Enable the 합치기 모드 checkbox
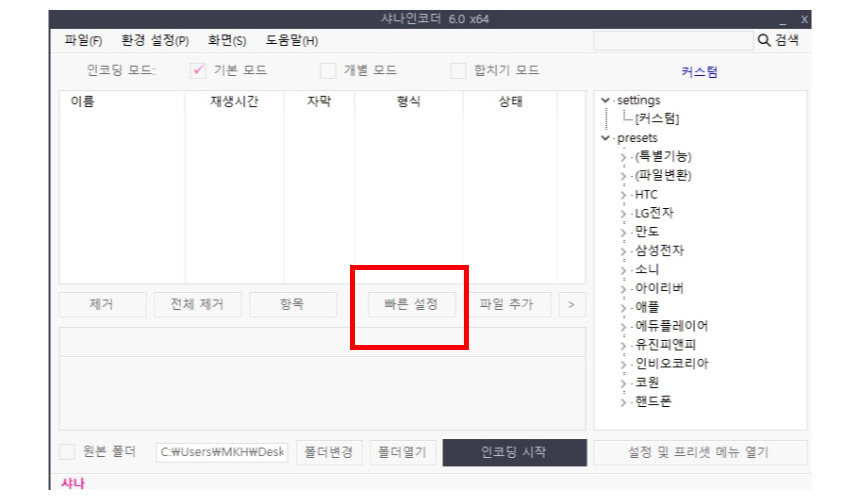Image resolution: width=860 pixels, height=500 pixels. pyautogui.click(x=458, y=70)
